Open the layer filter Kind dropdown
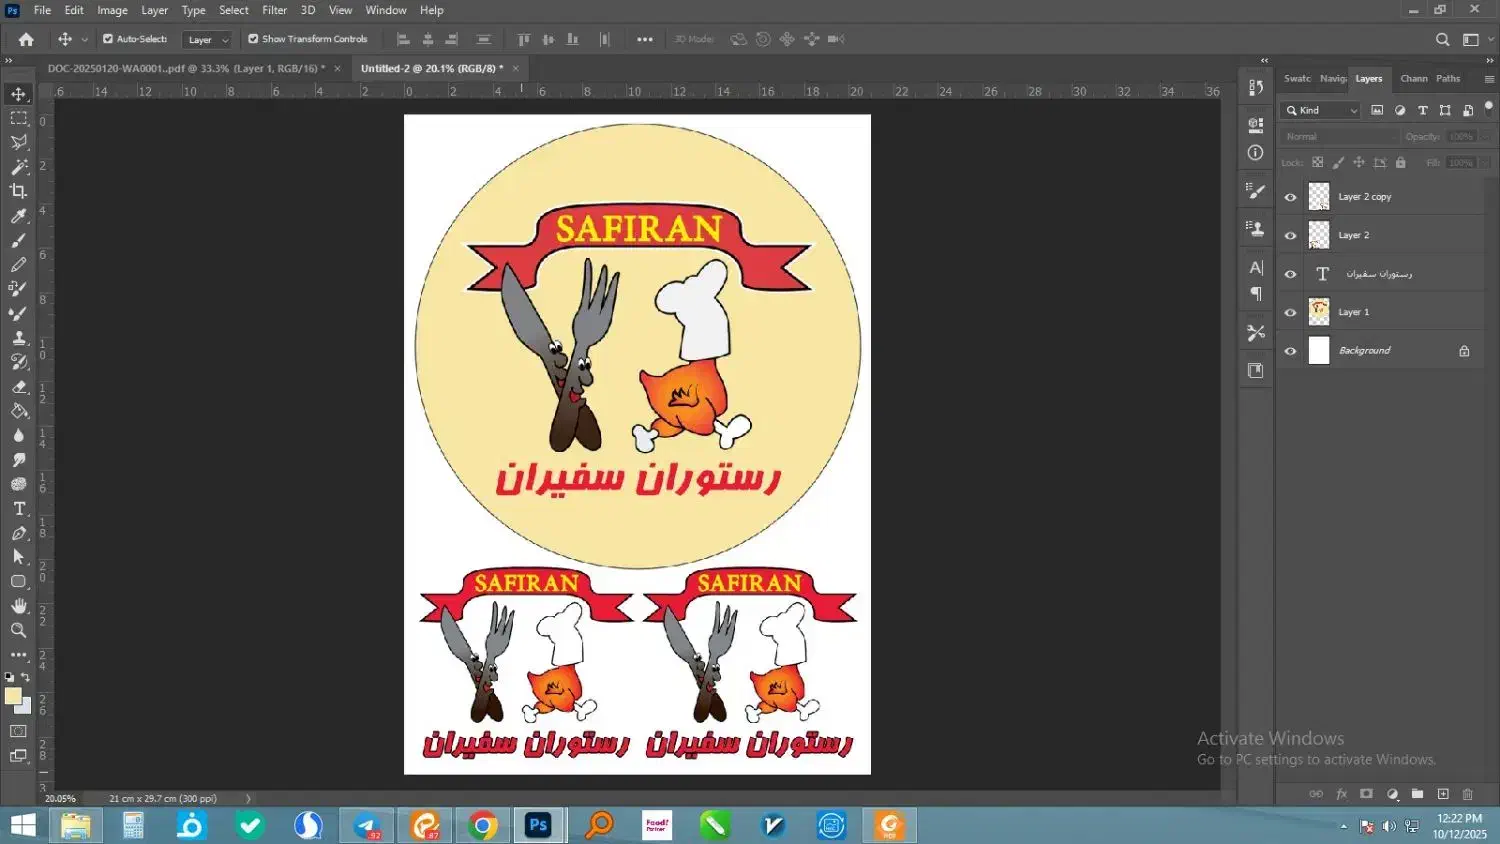1500x844 pixels. [1322, 110]
